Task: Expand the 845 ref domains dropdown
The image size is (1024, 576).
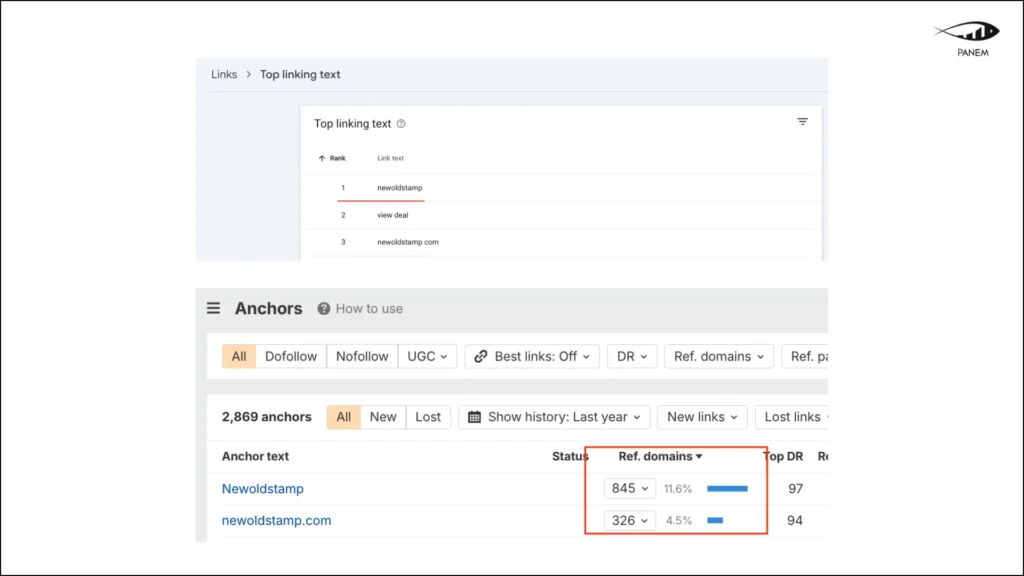Action: 630,488
